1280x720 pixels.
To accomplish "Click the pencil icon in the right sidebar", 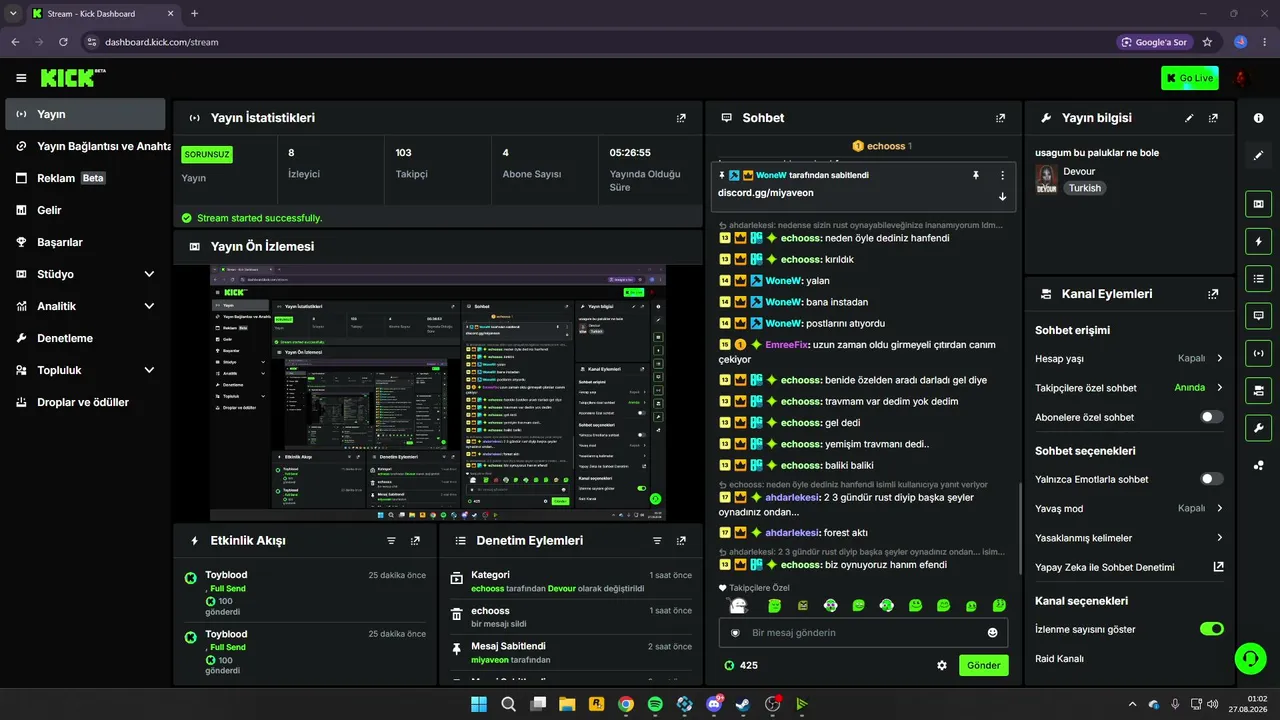I will (x=1258, y=156).
